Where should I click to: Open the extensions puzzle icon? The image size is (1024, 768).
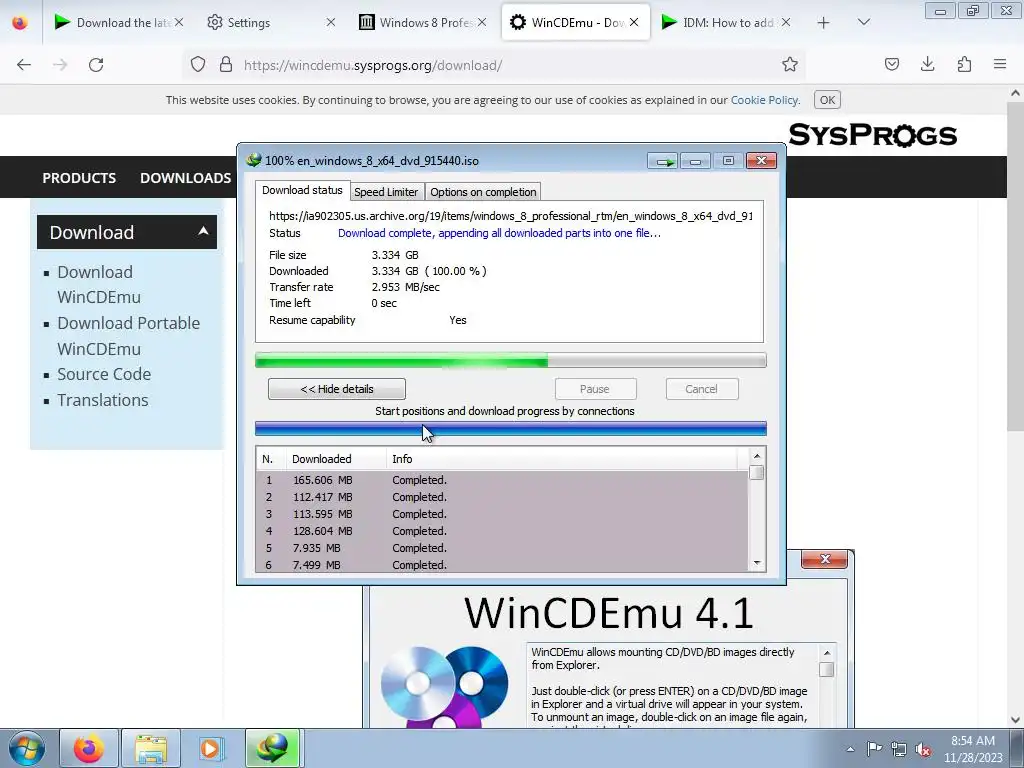pyautogui.click(x=964, y=65)
